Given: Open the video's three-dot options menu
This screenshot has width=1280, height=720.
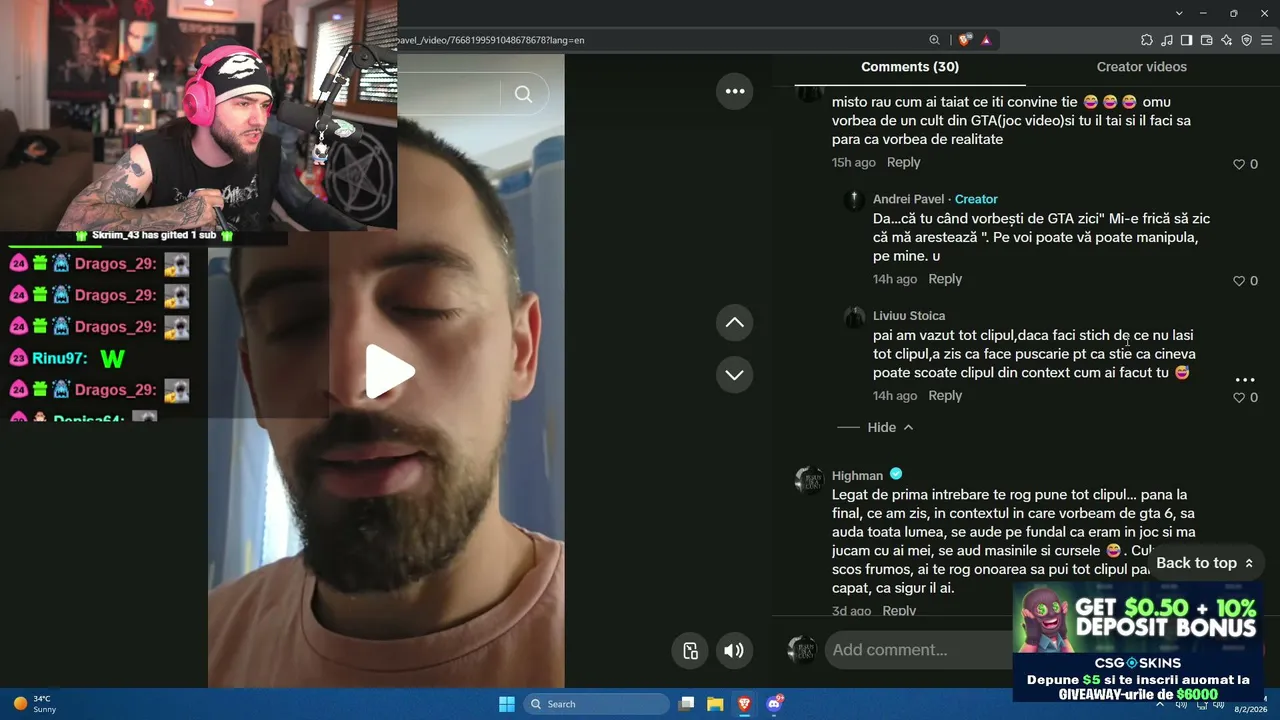Looking at the screenshot, I should pyautogui.click(x=735, y=91).
